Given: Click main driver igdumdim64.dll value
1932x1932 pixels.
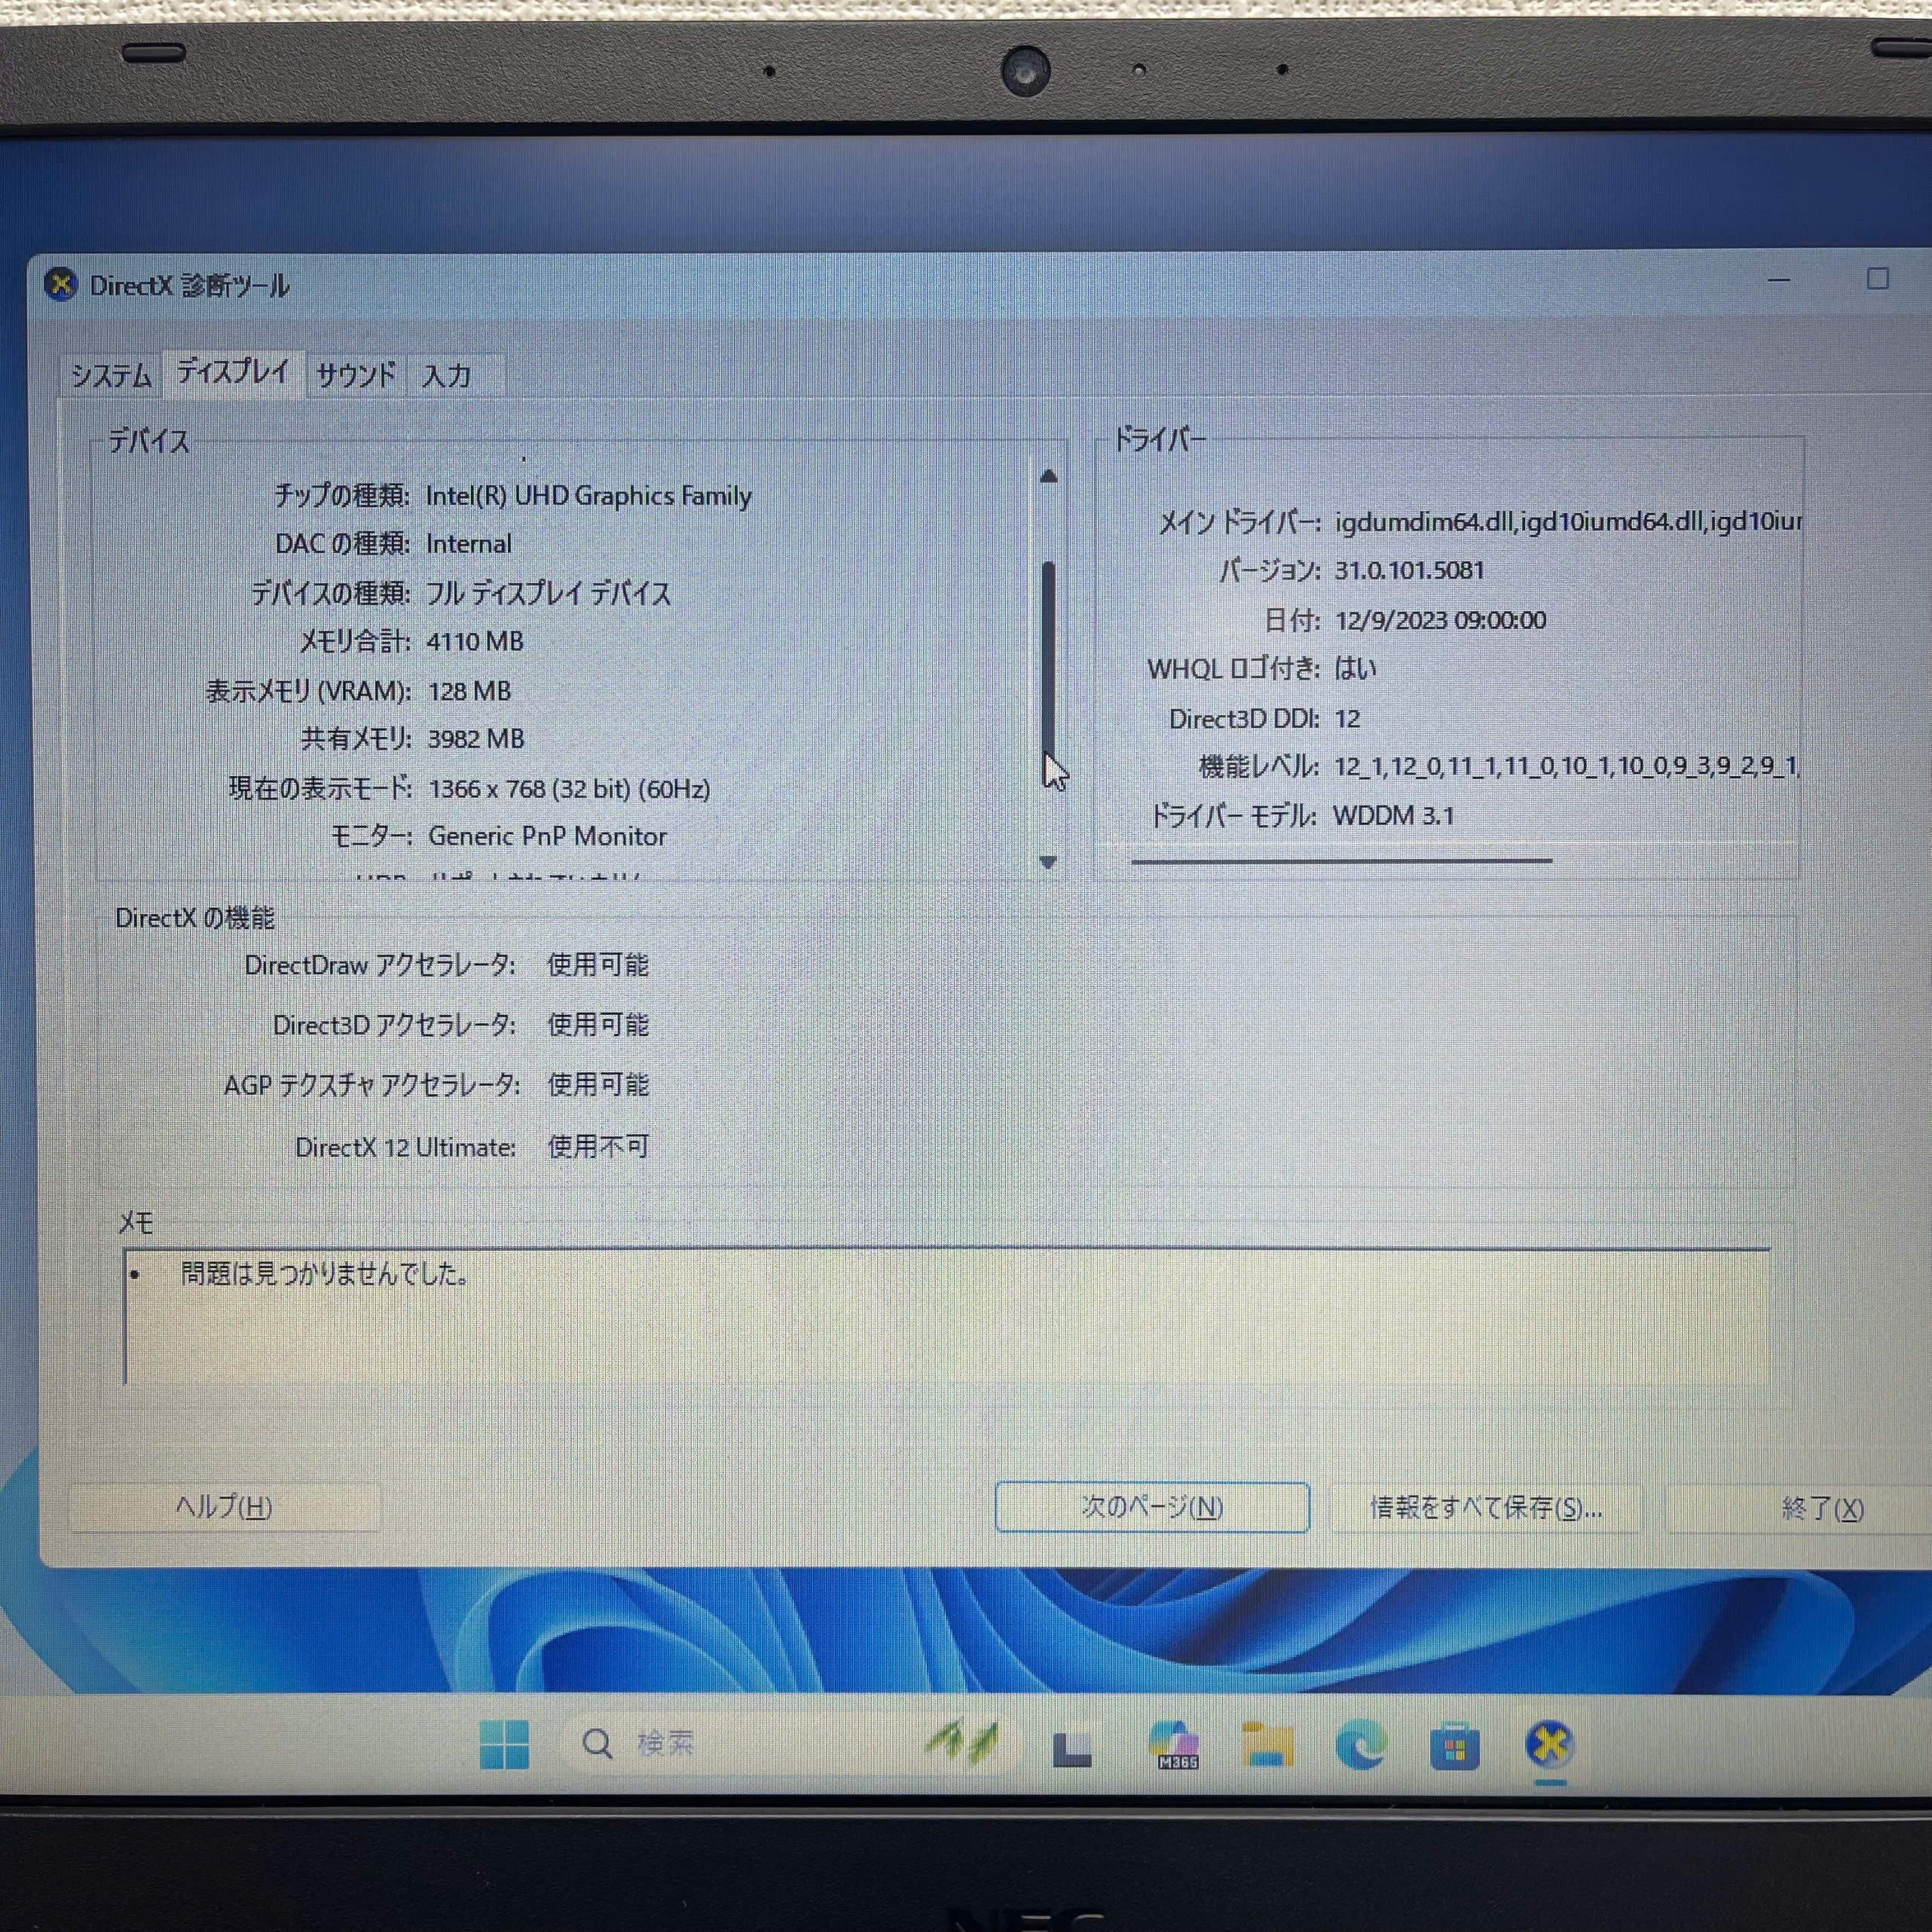Looking at the screenshot, I should coord(1568,521).
